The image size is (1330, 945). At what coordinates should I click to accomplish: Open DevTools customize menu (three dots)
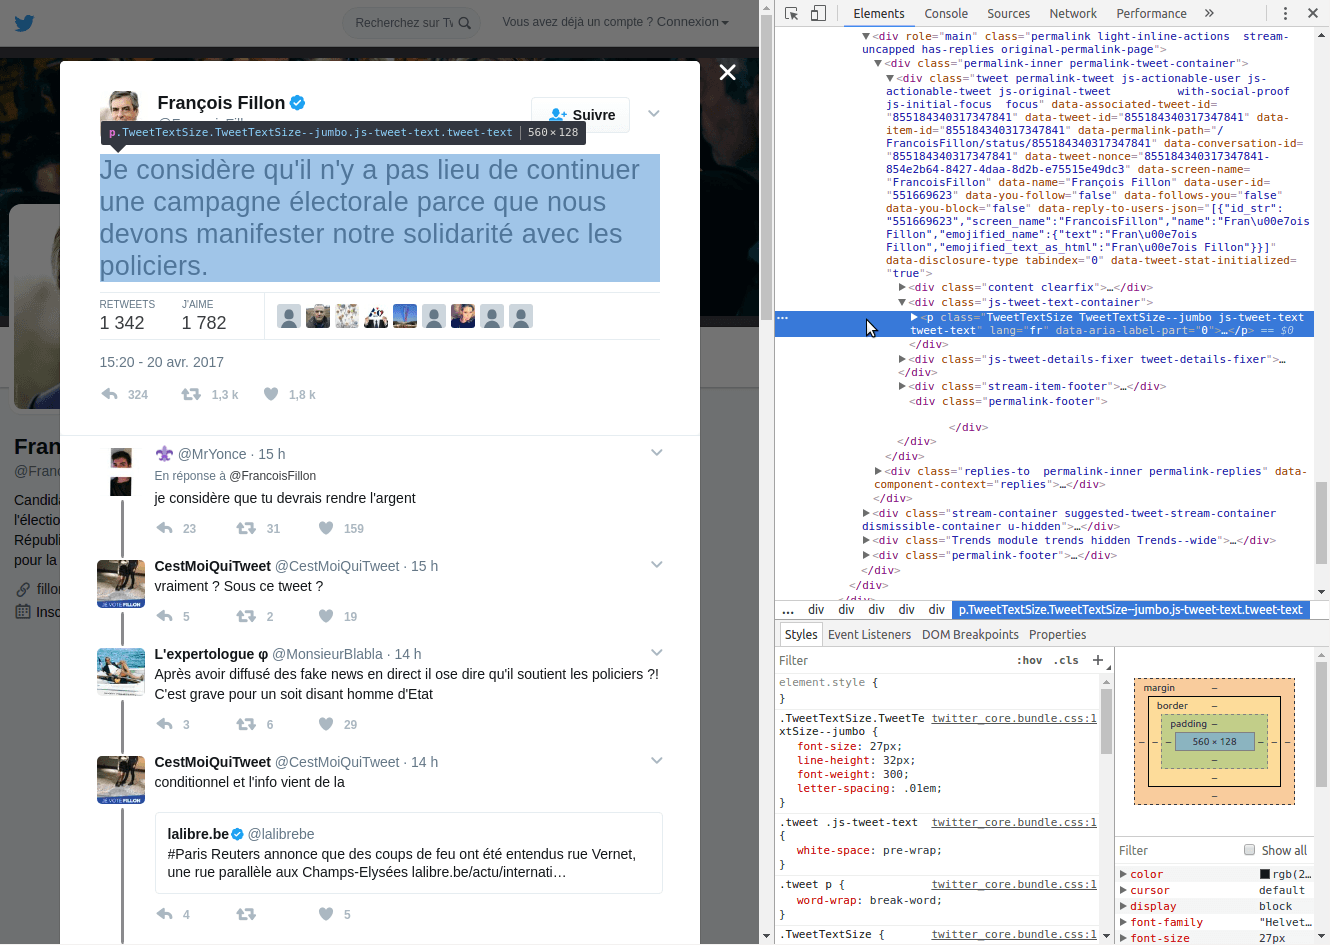pos(1285,13)
